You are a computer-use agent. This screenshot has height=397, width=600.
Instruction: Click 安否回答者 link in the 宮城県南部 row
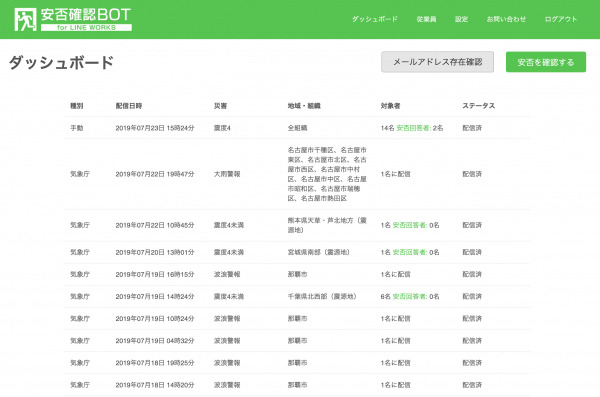[x=410, y=252]
